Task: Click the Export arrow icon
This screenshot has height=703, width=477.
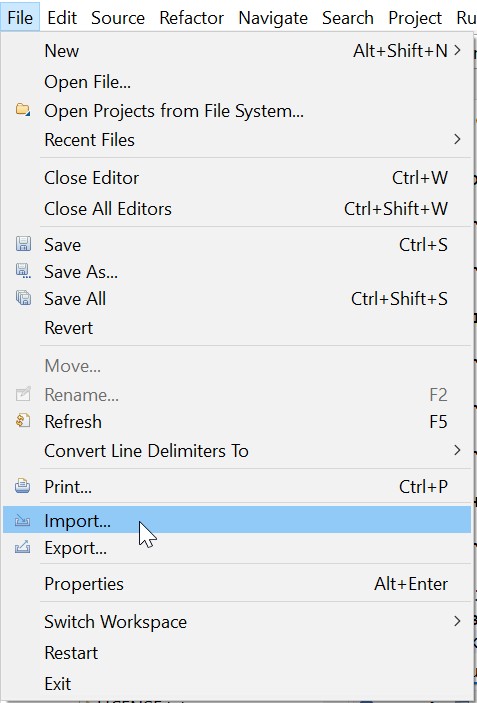Action: tap(23, 547)
